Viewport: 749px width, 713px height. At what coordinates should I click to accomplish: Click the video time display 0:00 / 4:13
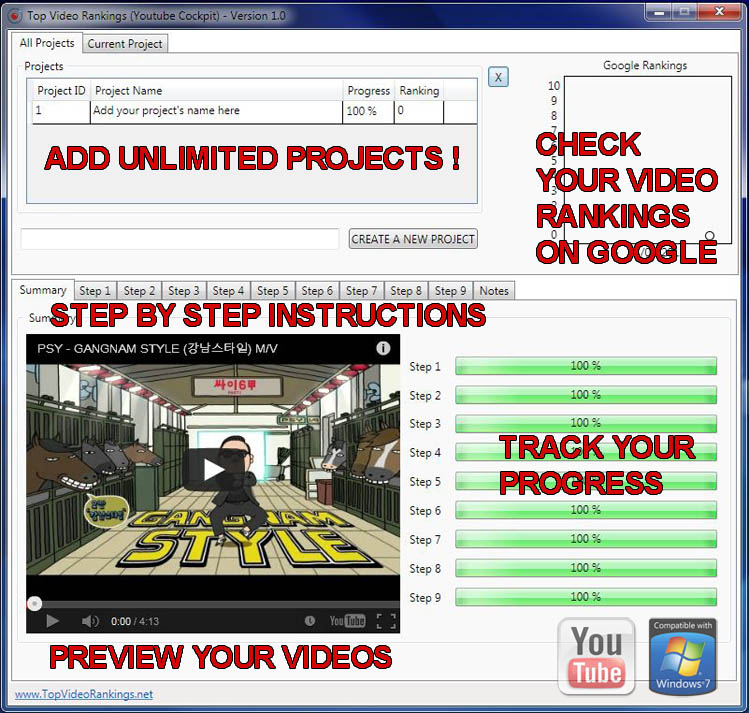[x=135, y=621]
